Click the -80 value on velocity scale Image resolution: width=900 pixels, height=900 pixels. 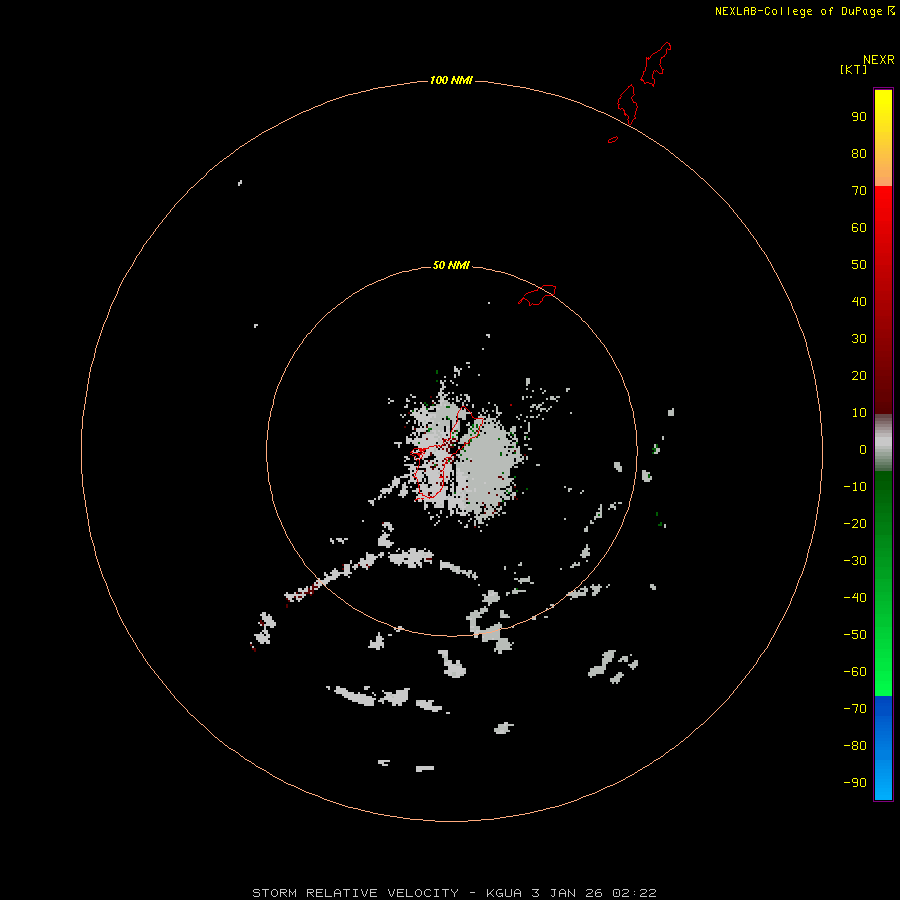855,746
